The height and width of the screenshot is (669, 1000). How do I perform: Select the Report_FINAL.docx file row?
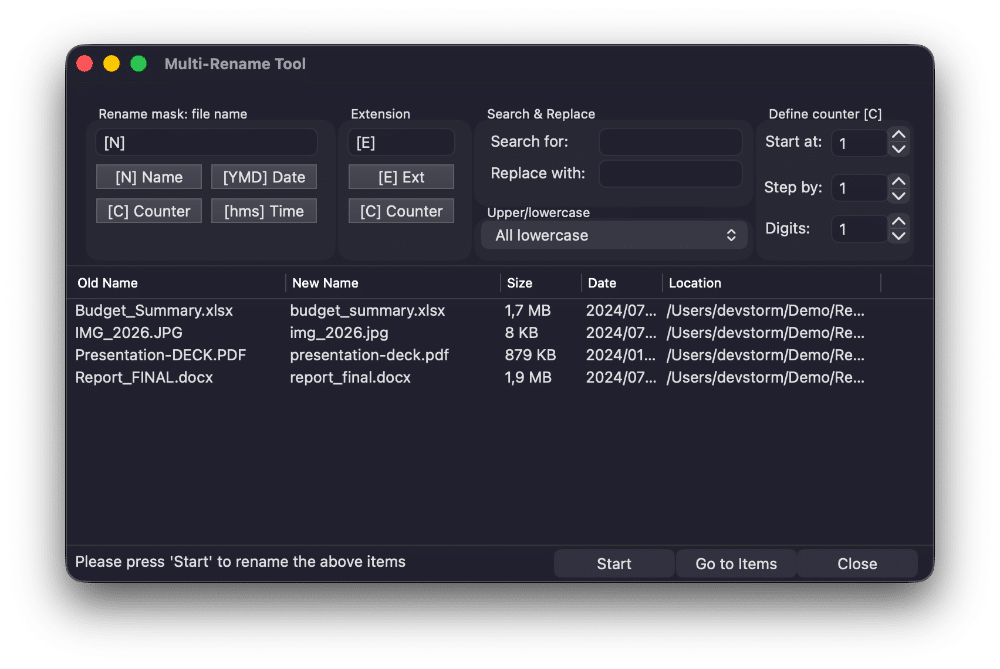pyautogui.click(x=300, y=377)
